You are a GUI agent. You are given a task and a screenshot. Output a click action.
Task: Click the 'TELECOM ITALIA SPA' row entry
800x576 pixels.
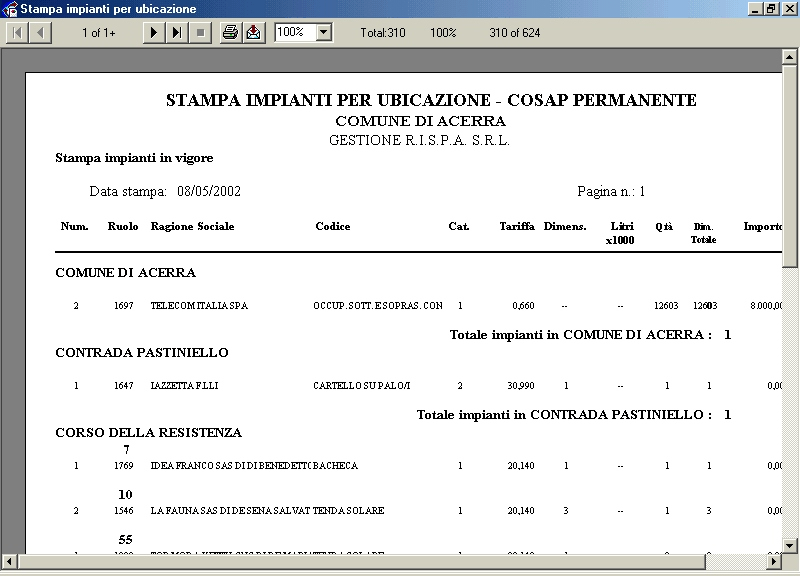pos(199,306)
